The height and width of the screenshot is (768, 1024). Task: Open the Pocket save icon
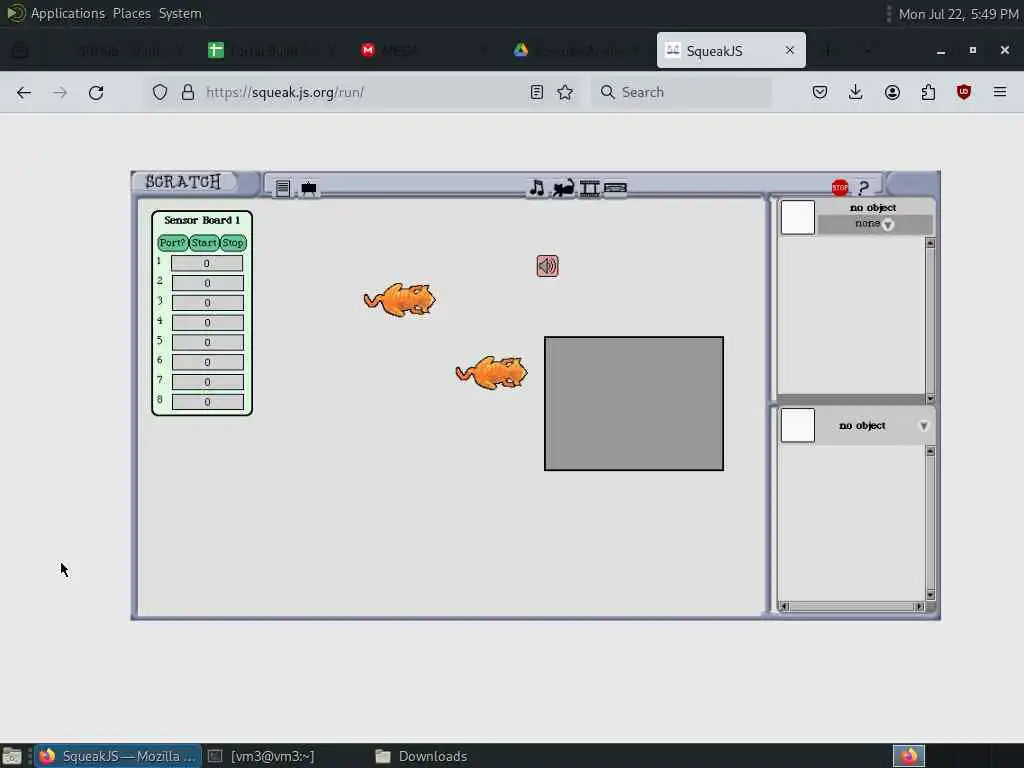coord(820,92)
